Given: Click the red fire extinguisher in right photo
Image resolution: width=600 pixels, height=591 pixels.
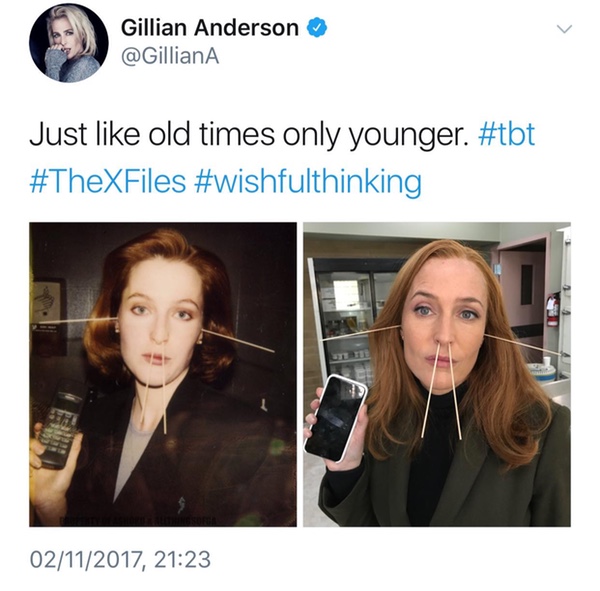Looking at the screenshot, I should coord(552,309).
